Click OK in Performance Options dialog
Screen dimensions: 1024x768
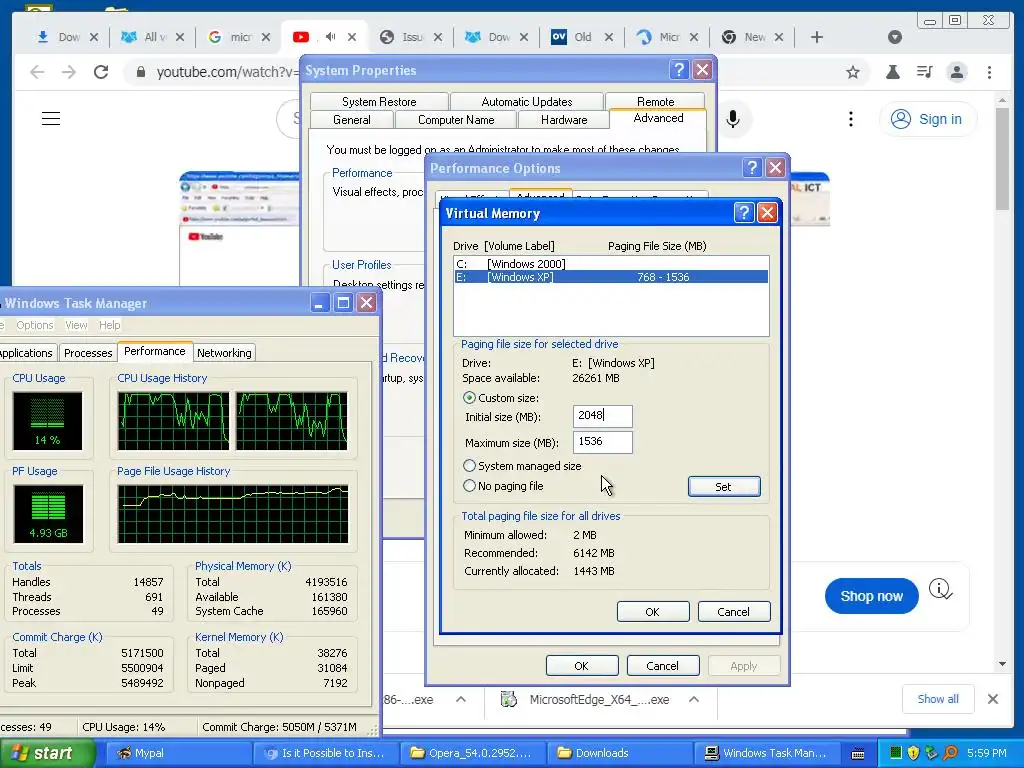[581, 666]
